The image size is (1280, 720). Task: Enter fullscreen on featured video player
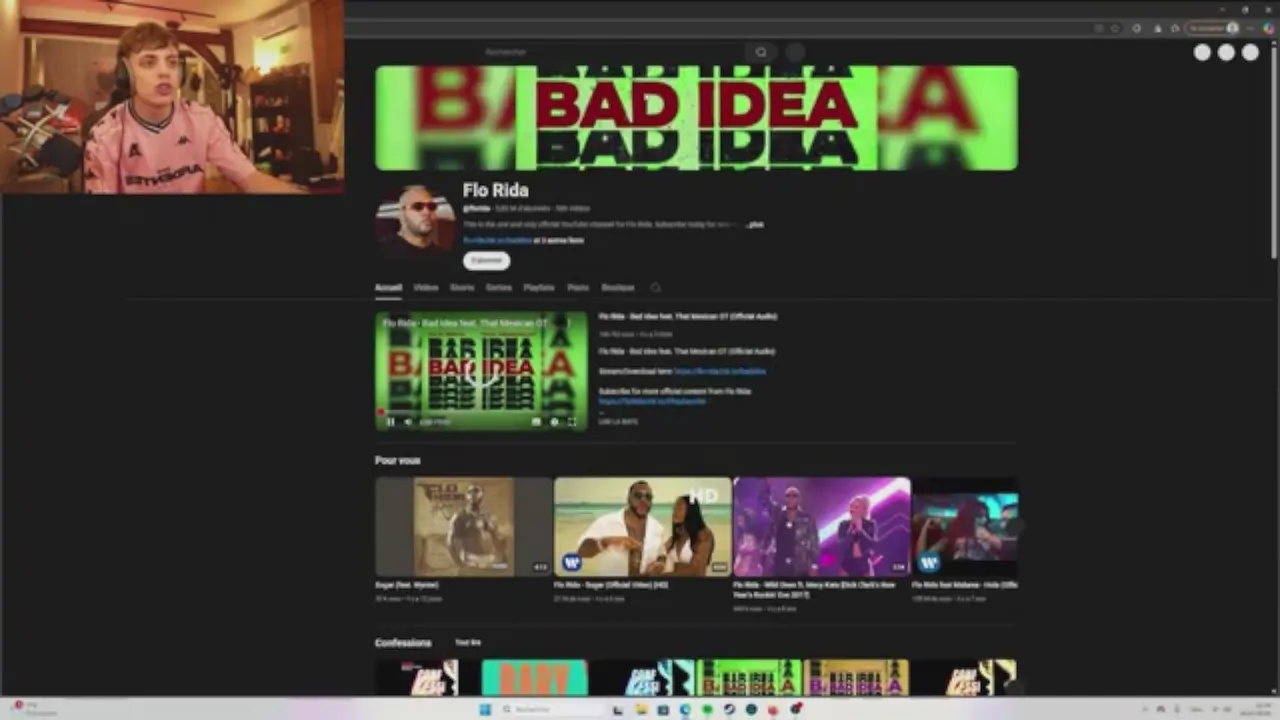[572, 422]
